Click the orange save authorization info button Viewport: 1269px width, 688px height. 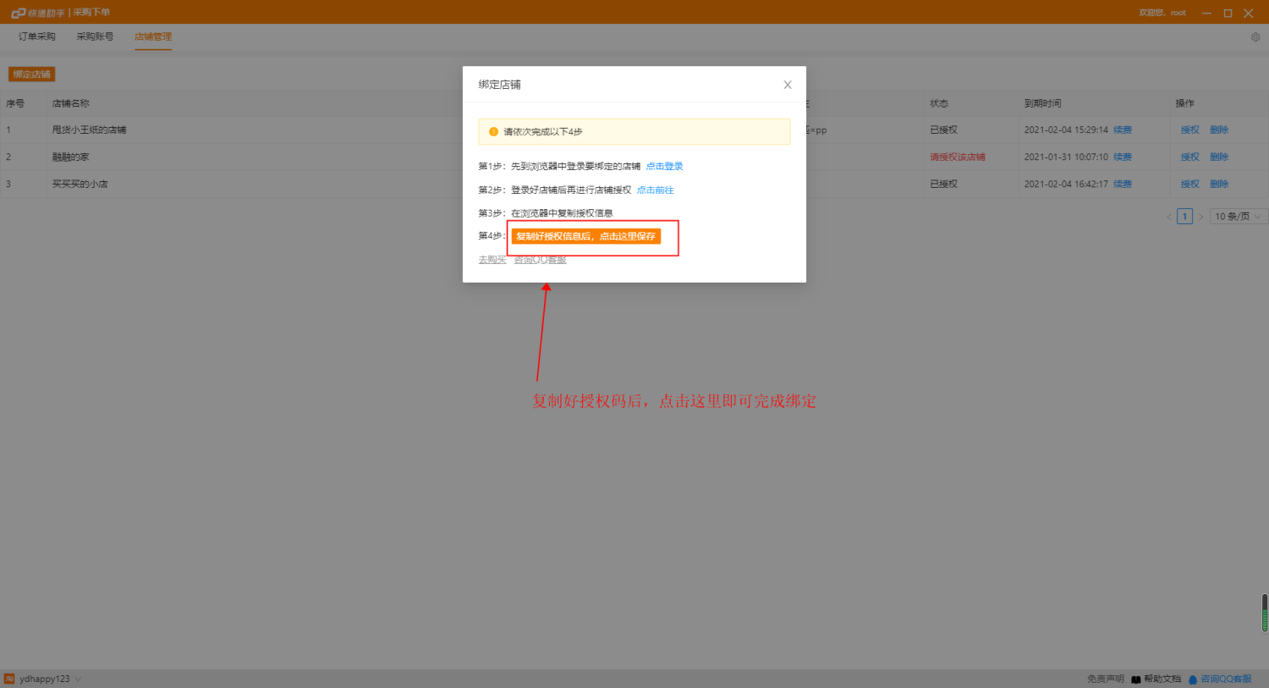(586, 236)
